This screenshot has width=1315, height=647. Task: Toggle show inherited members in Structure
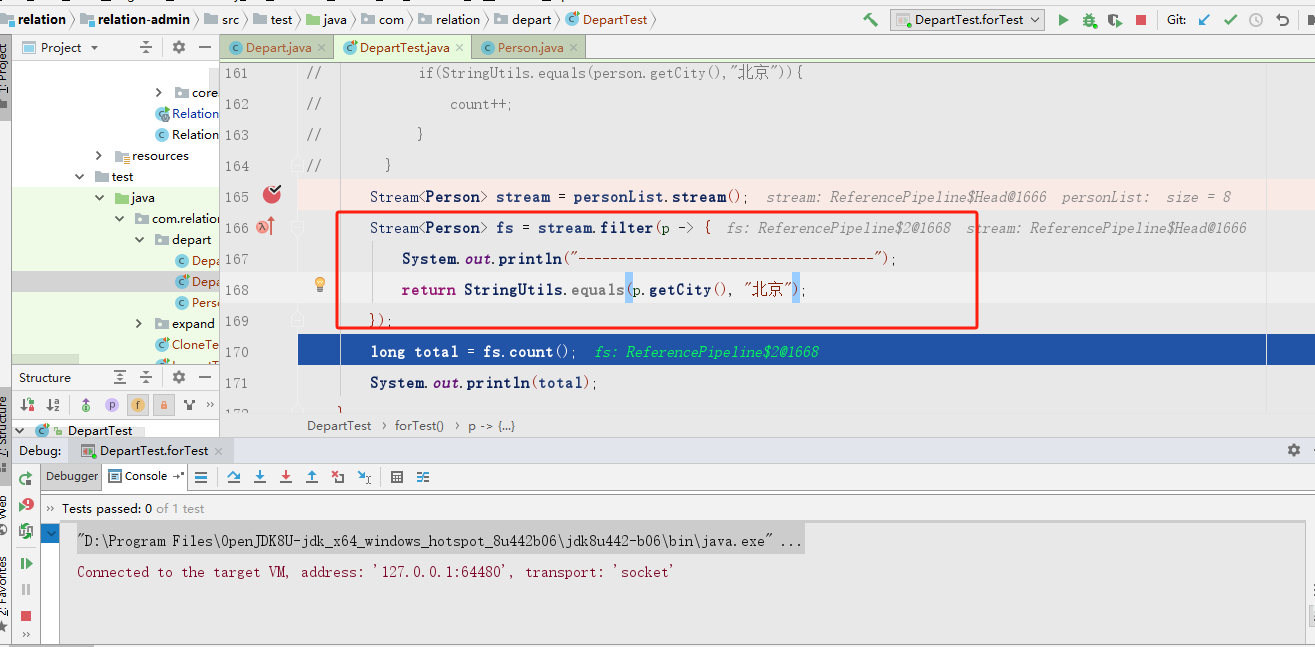(x=86, y=405)
